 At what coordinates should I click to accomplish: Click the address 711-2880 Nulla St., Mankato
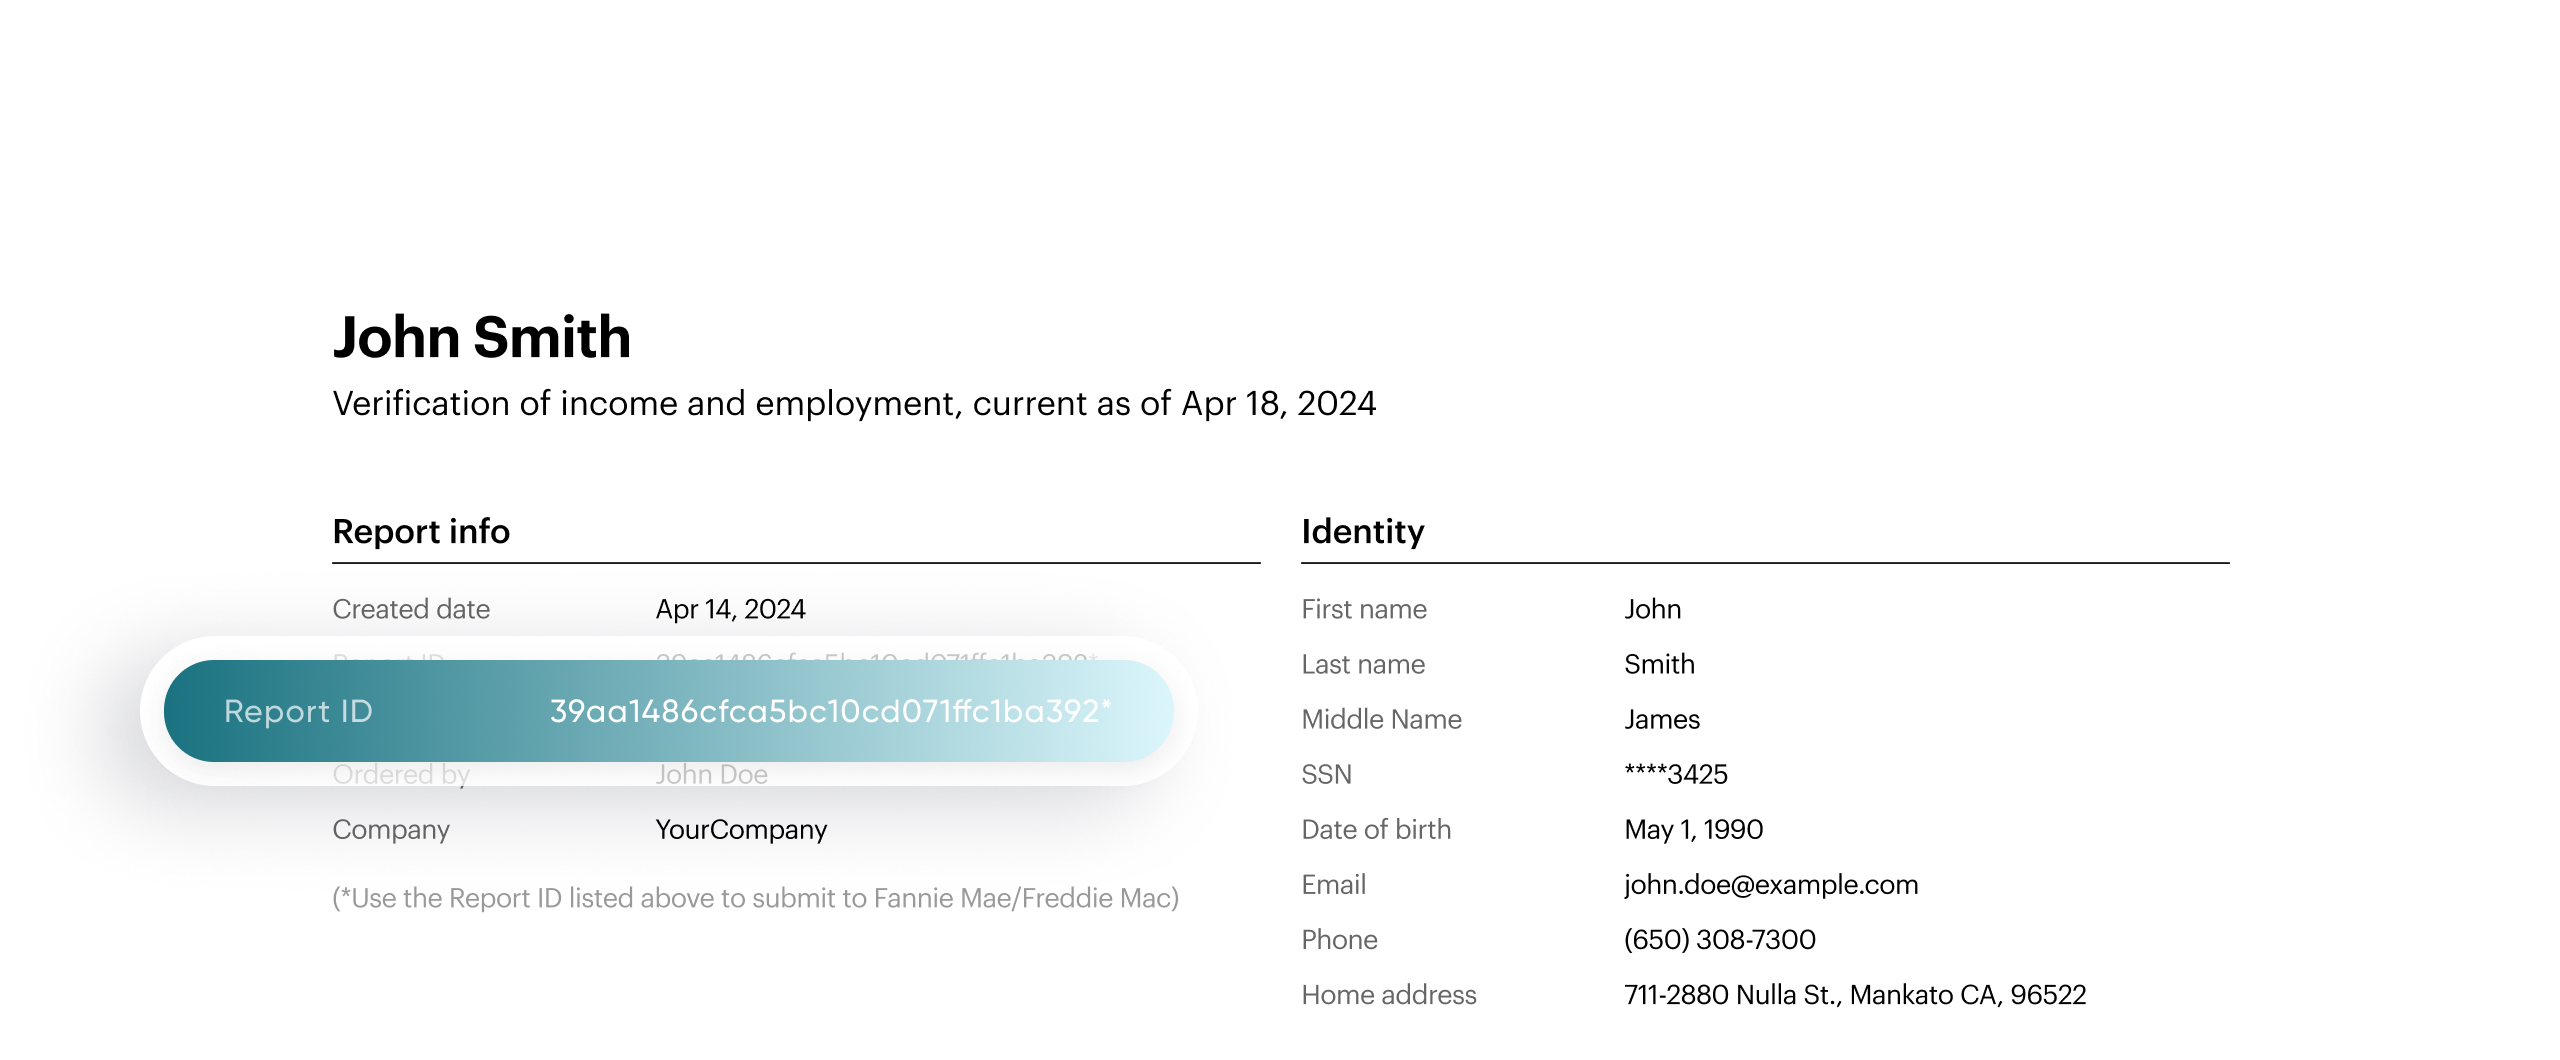point(1855,995)
